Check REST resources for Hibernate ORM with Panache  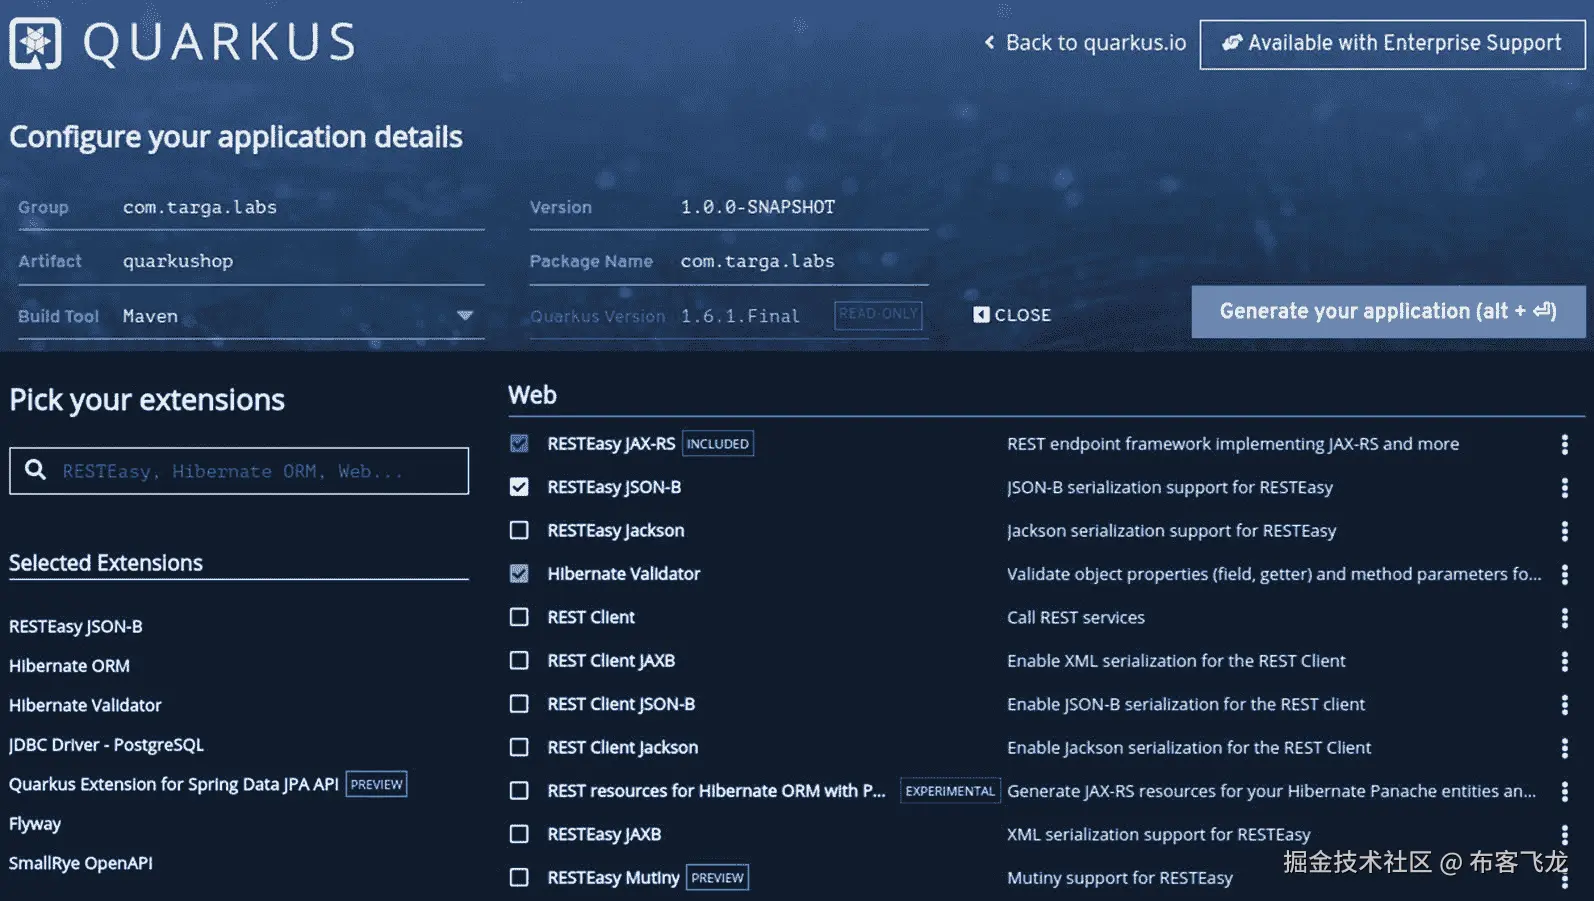pyautogui.click(x=519, y=791)
